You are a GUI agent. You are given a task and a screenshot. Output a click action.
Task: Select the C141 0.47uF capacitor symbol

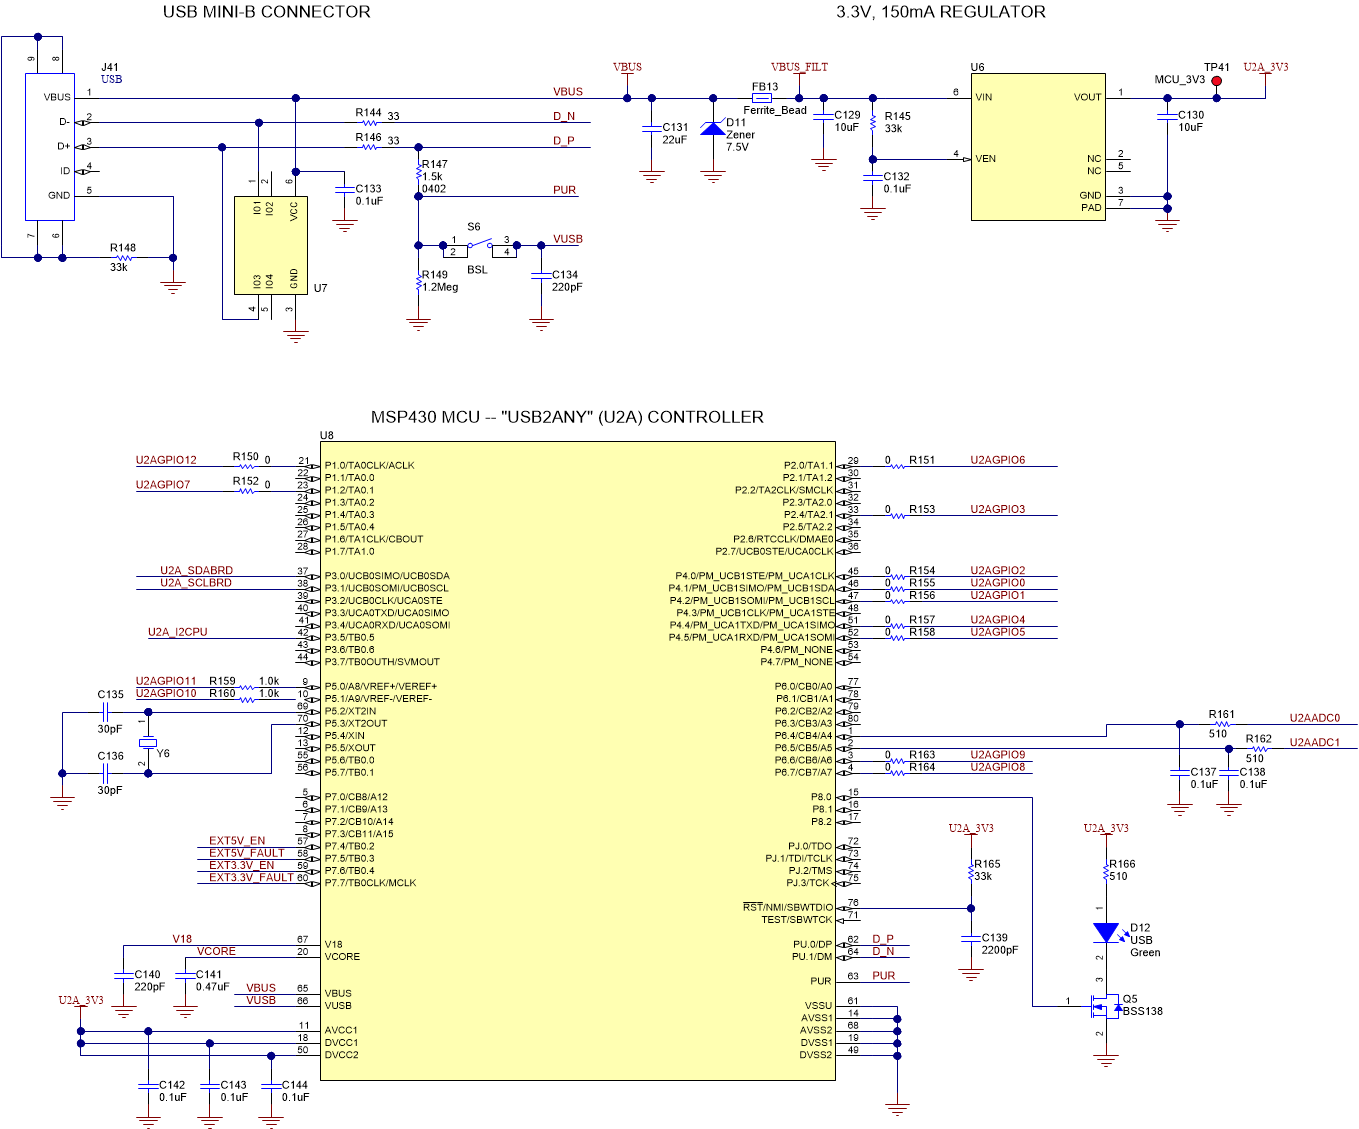pyautogui.click(x=185, y=975)
